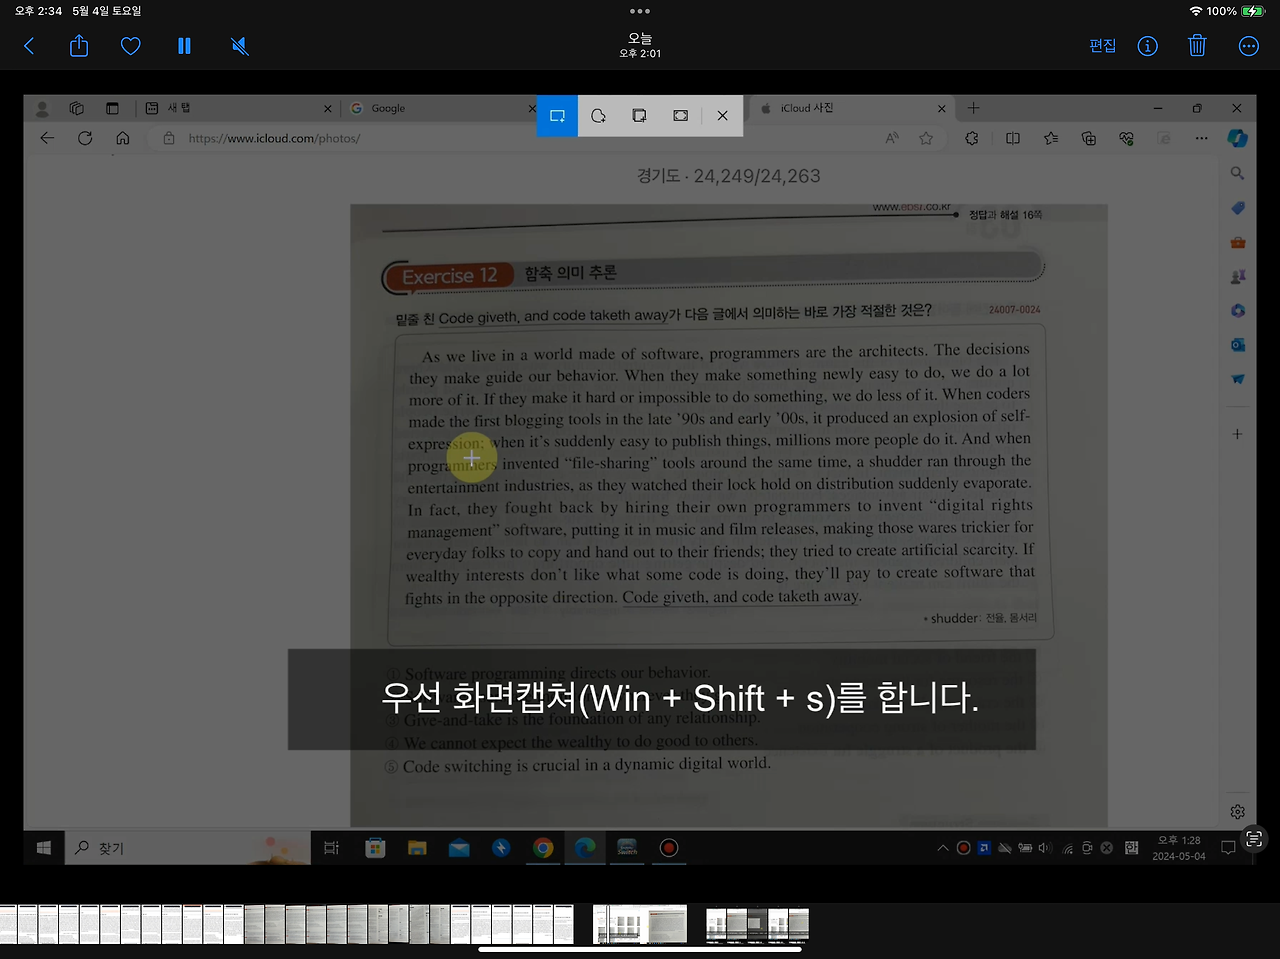Open Microsoft 365 in Edge sidebar
The image size is (1280, 959).
pos(1238,311)
